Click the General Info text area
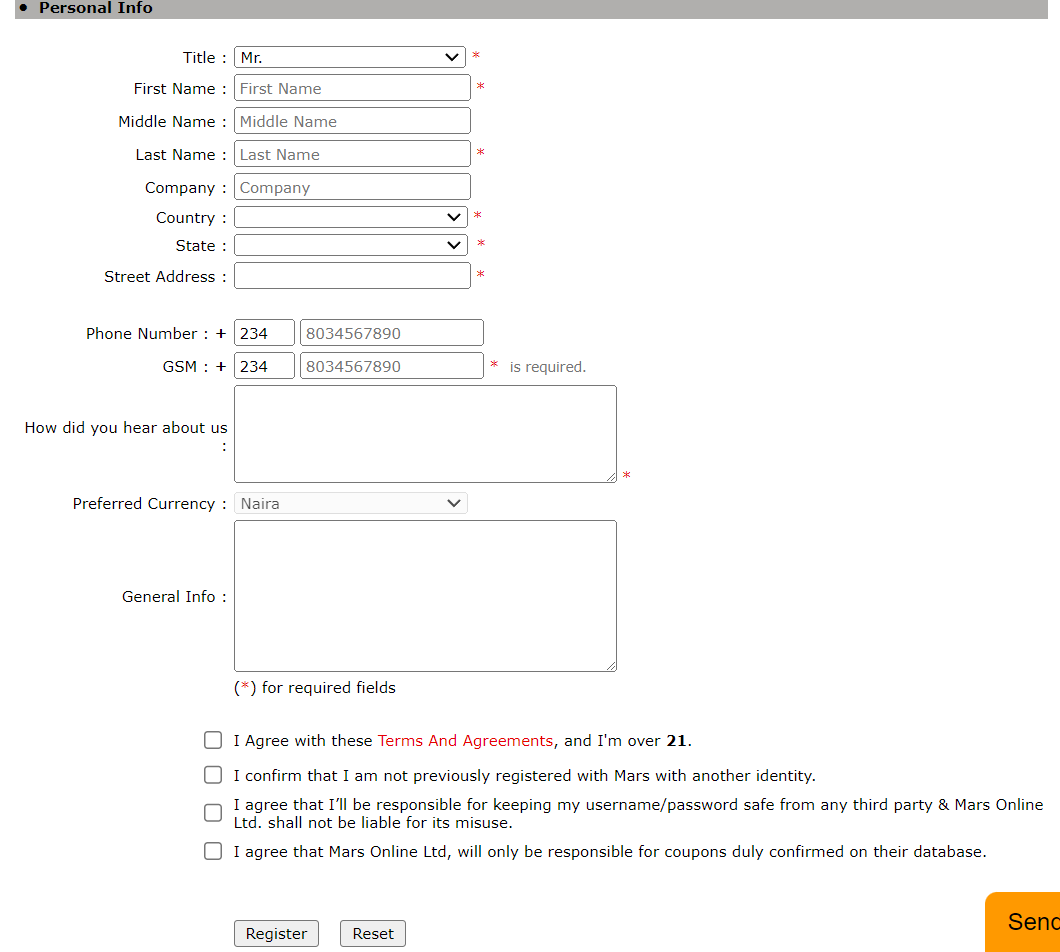The image size is (1060, 952). pos(424,595)
